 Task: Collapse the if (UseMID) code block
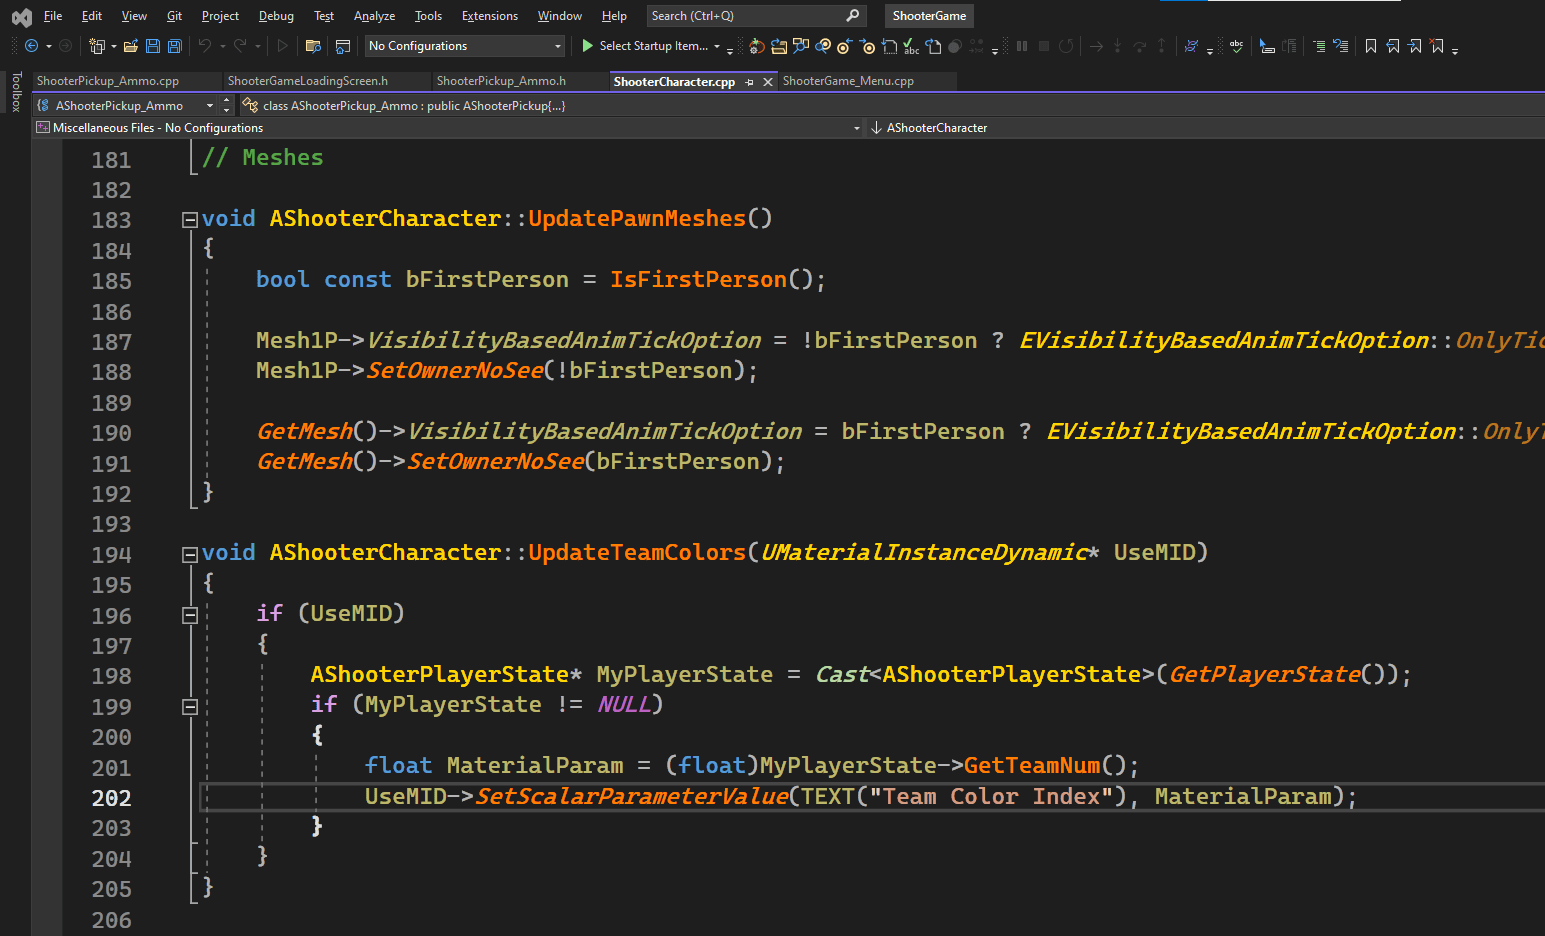point(189,615)
